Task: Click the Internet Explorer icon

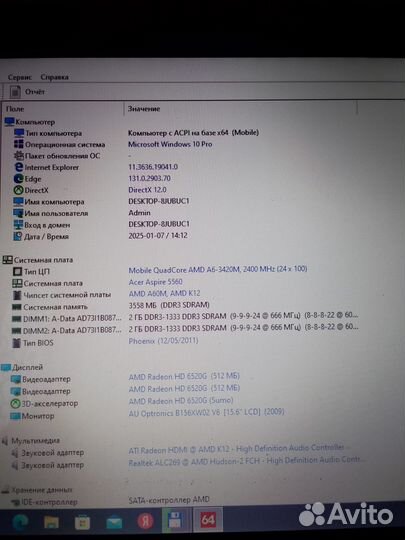Action: point(19,167)
